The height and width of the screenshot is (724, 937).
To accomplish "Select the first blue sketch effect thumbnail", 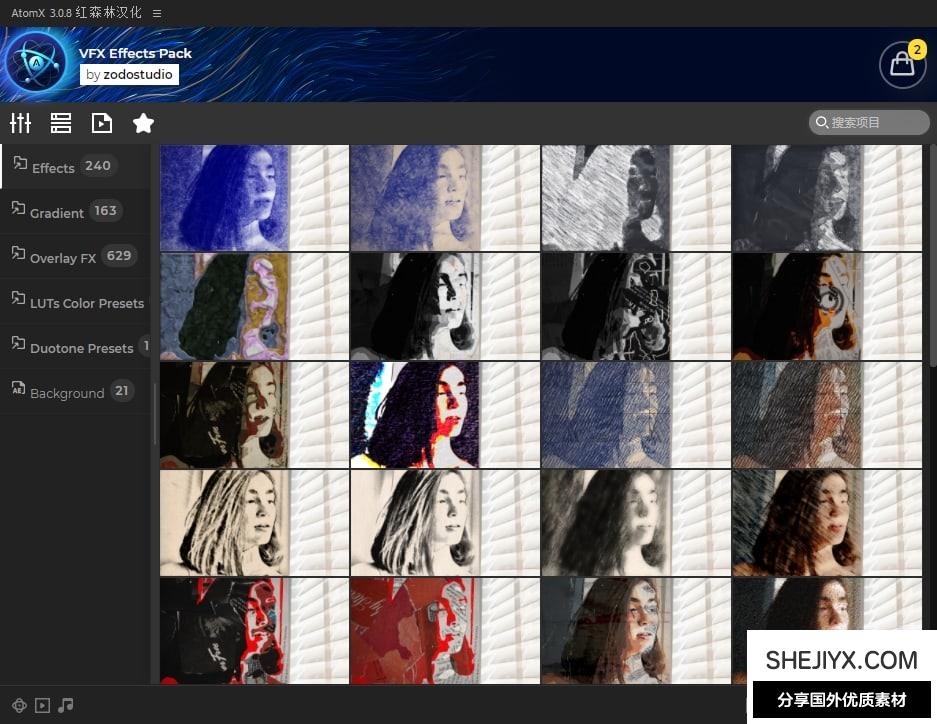I will pos(254,198).
